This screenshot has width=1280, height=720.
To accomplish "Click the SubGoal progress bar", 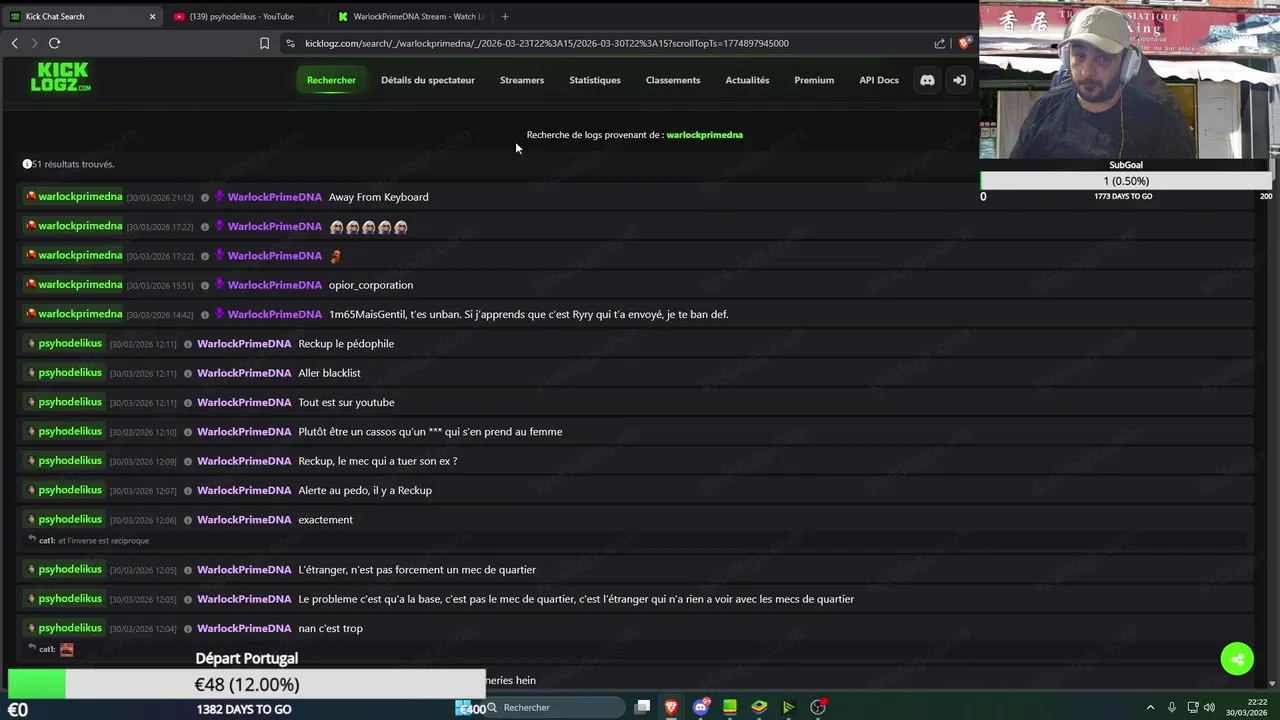I will [1126, 181].
